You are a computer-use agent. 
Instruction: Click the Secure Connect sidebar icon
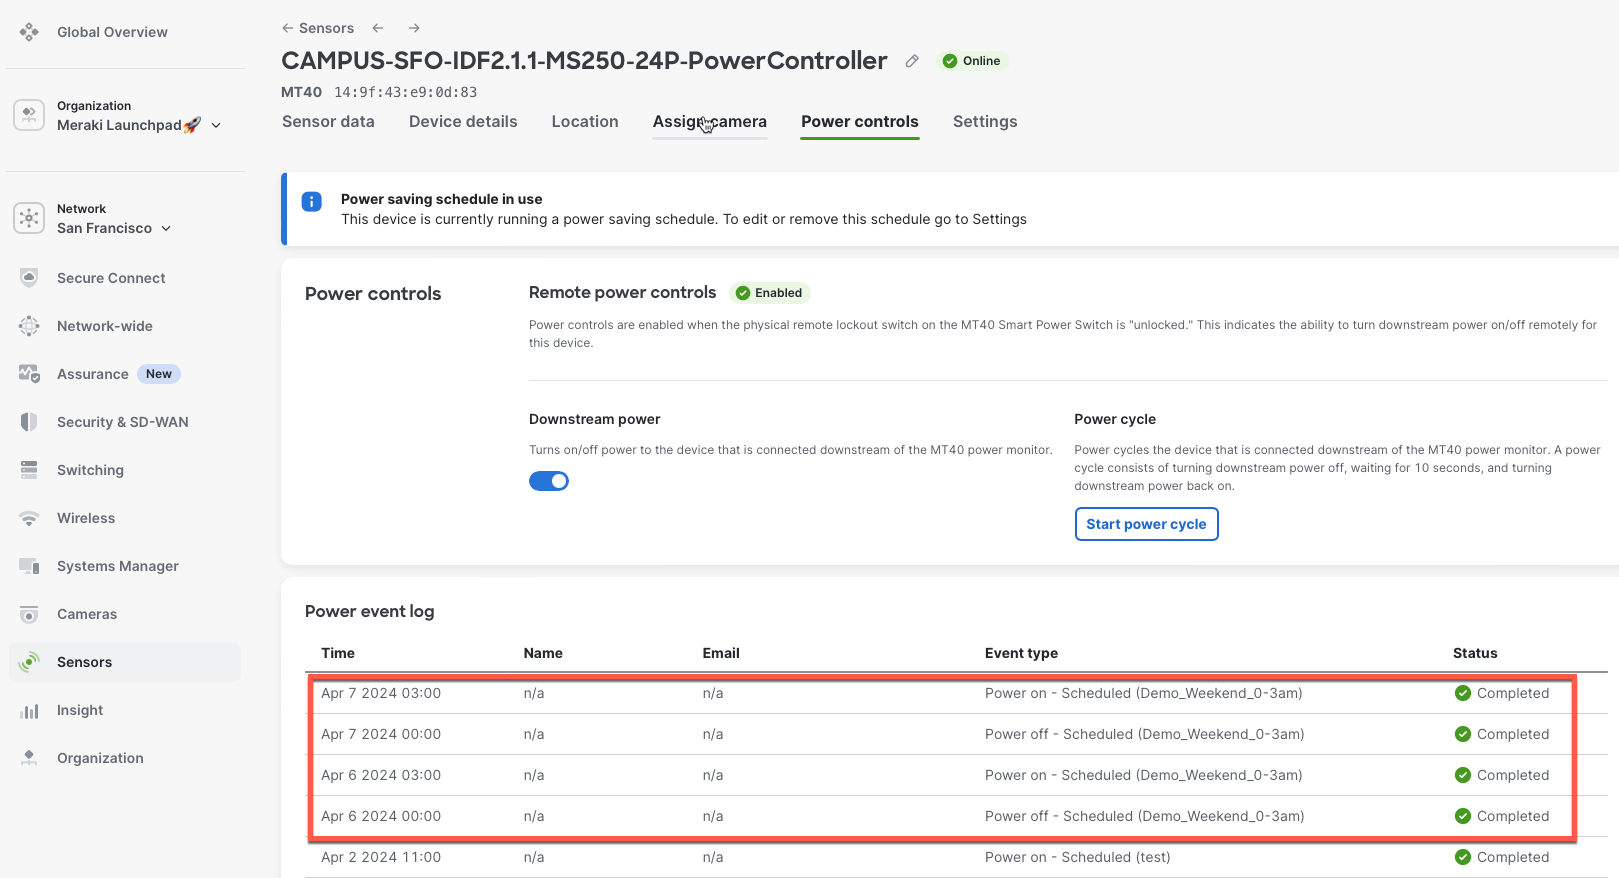pyautogui.click(x=29, y=278)
